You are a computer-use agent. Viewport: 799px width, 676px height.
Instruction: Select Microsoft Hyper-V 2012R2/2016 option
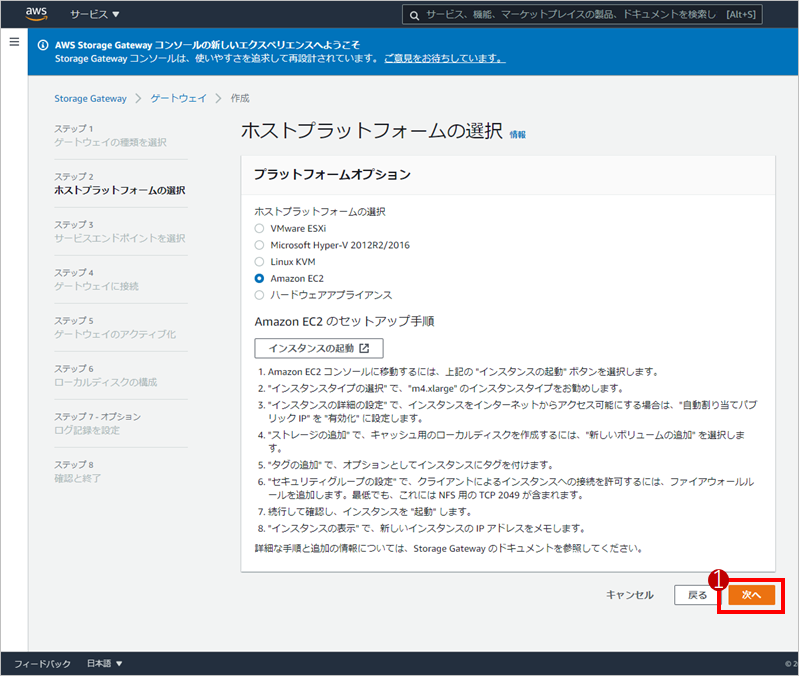pyautogui.click(x=259, y=245)
